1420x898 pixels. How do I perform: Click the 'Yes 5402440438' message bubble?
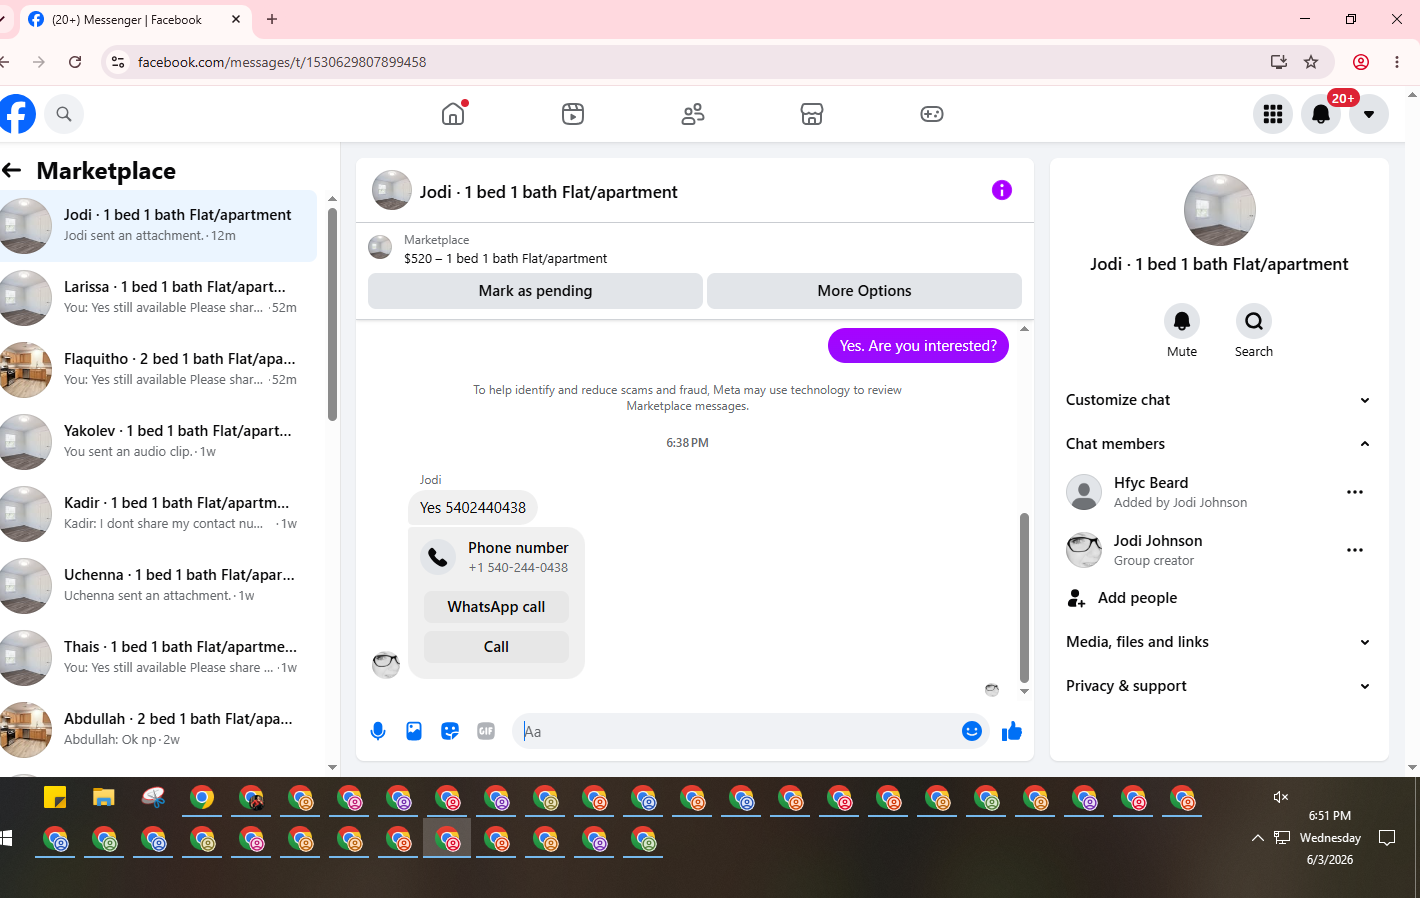tap(473, 508)
